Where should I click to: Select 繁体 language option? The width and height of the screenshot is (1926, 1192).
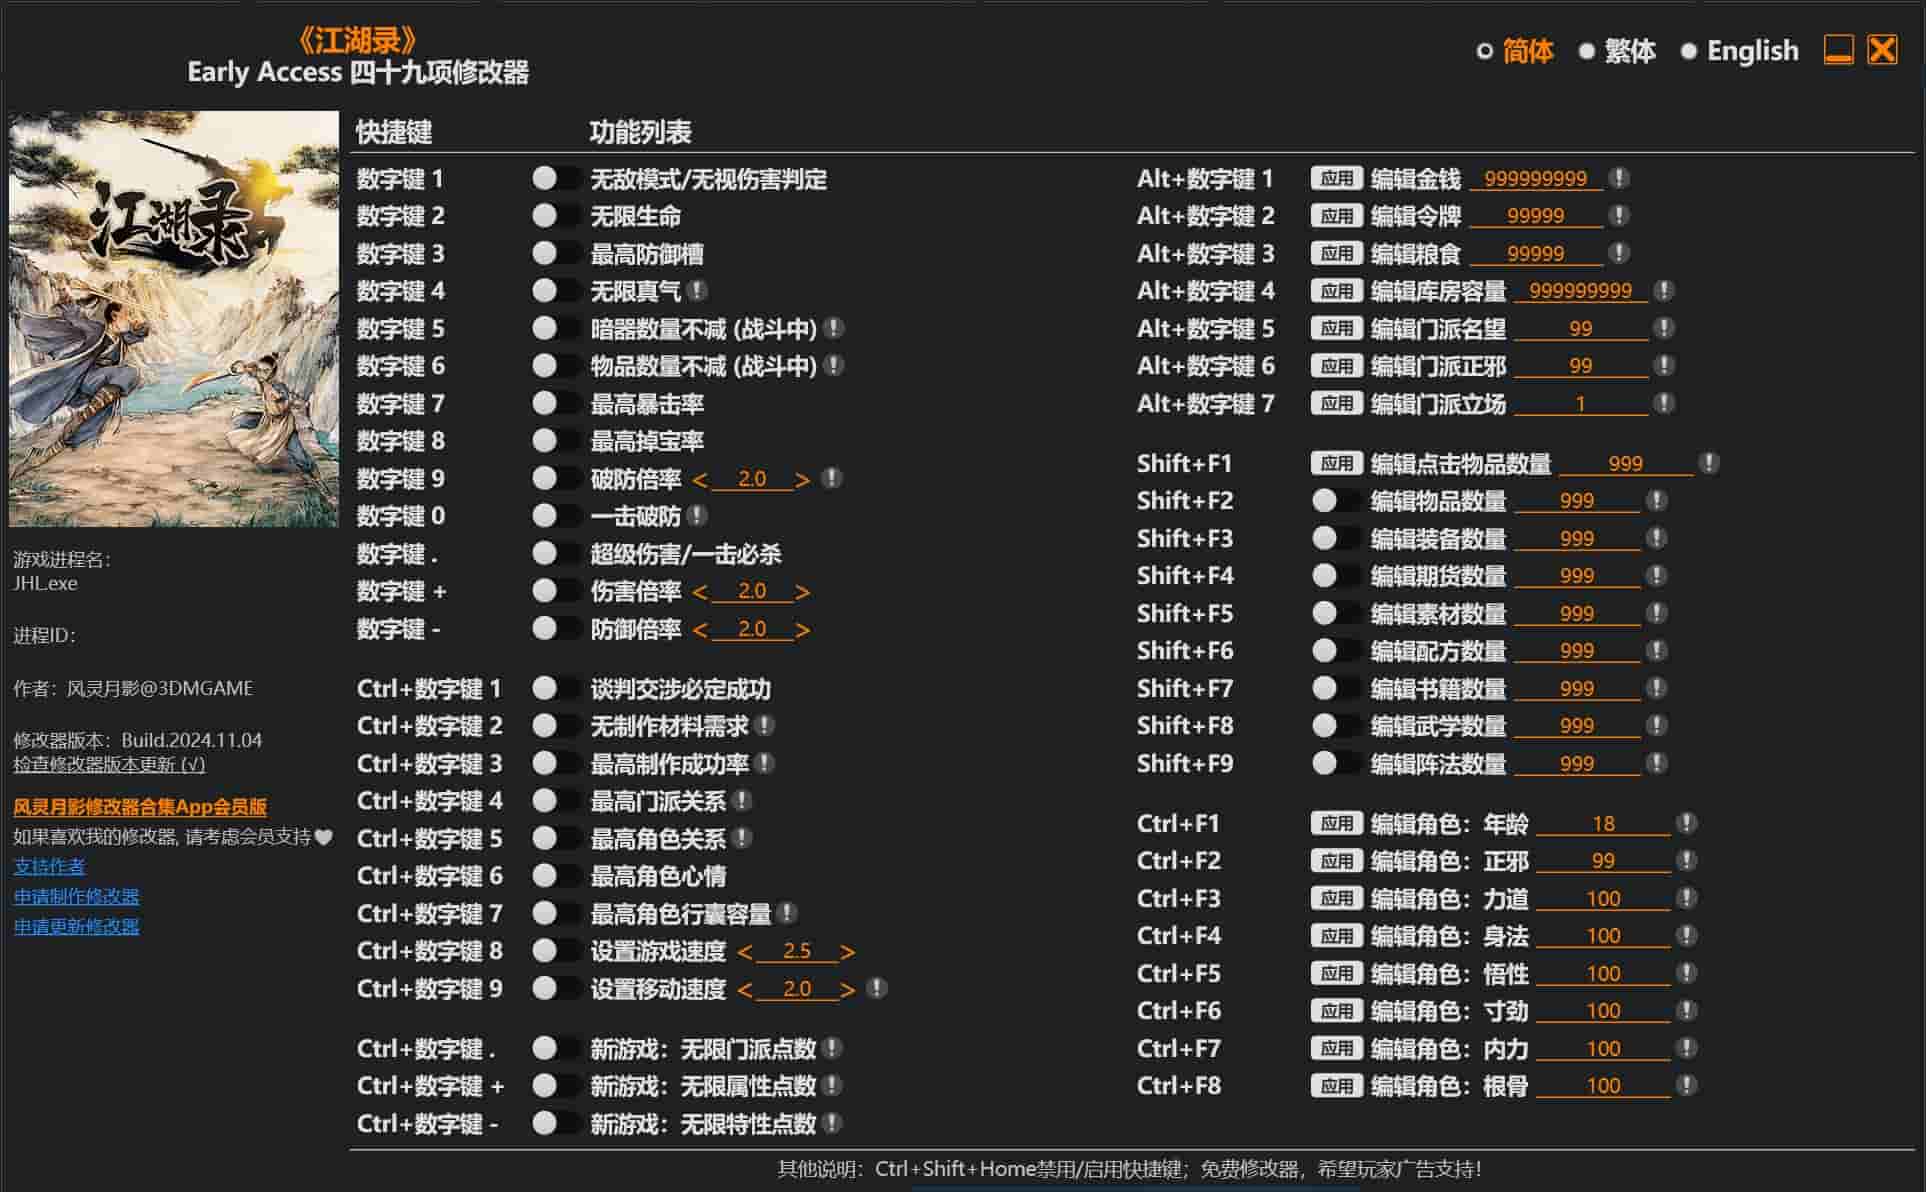pos(1628,51)
